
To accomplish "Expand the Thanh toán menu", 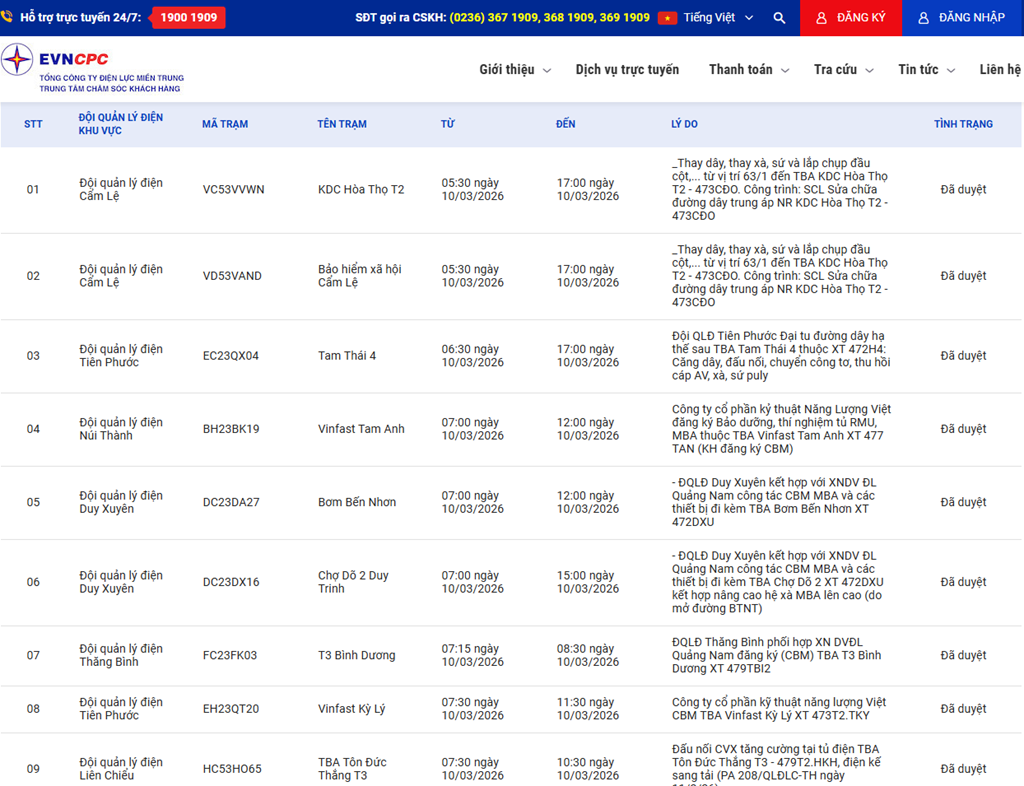I will [x=748, y=70].
